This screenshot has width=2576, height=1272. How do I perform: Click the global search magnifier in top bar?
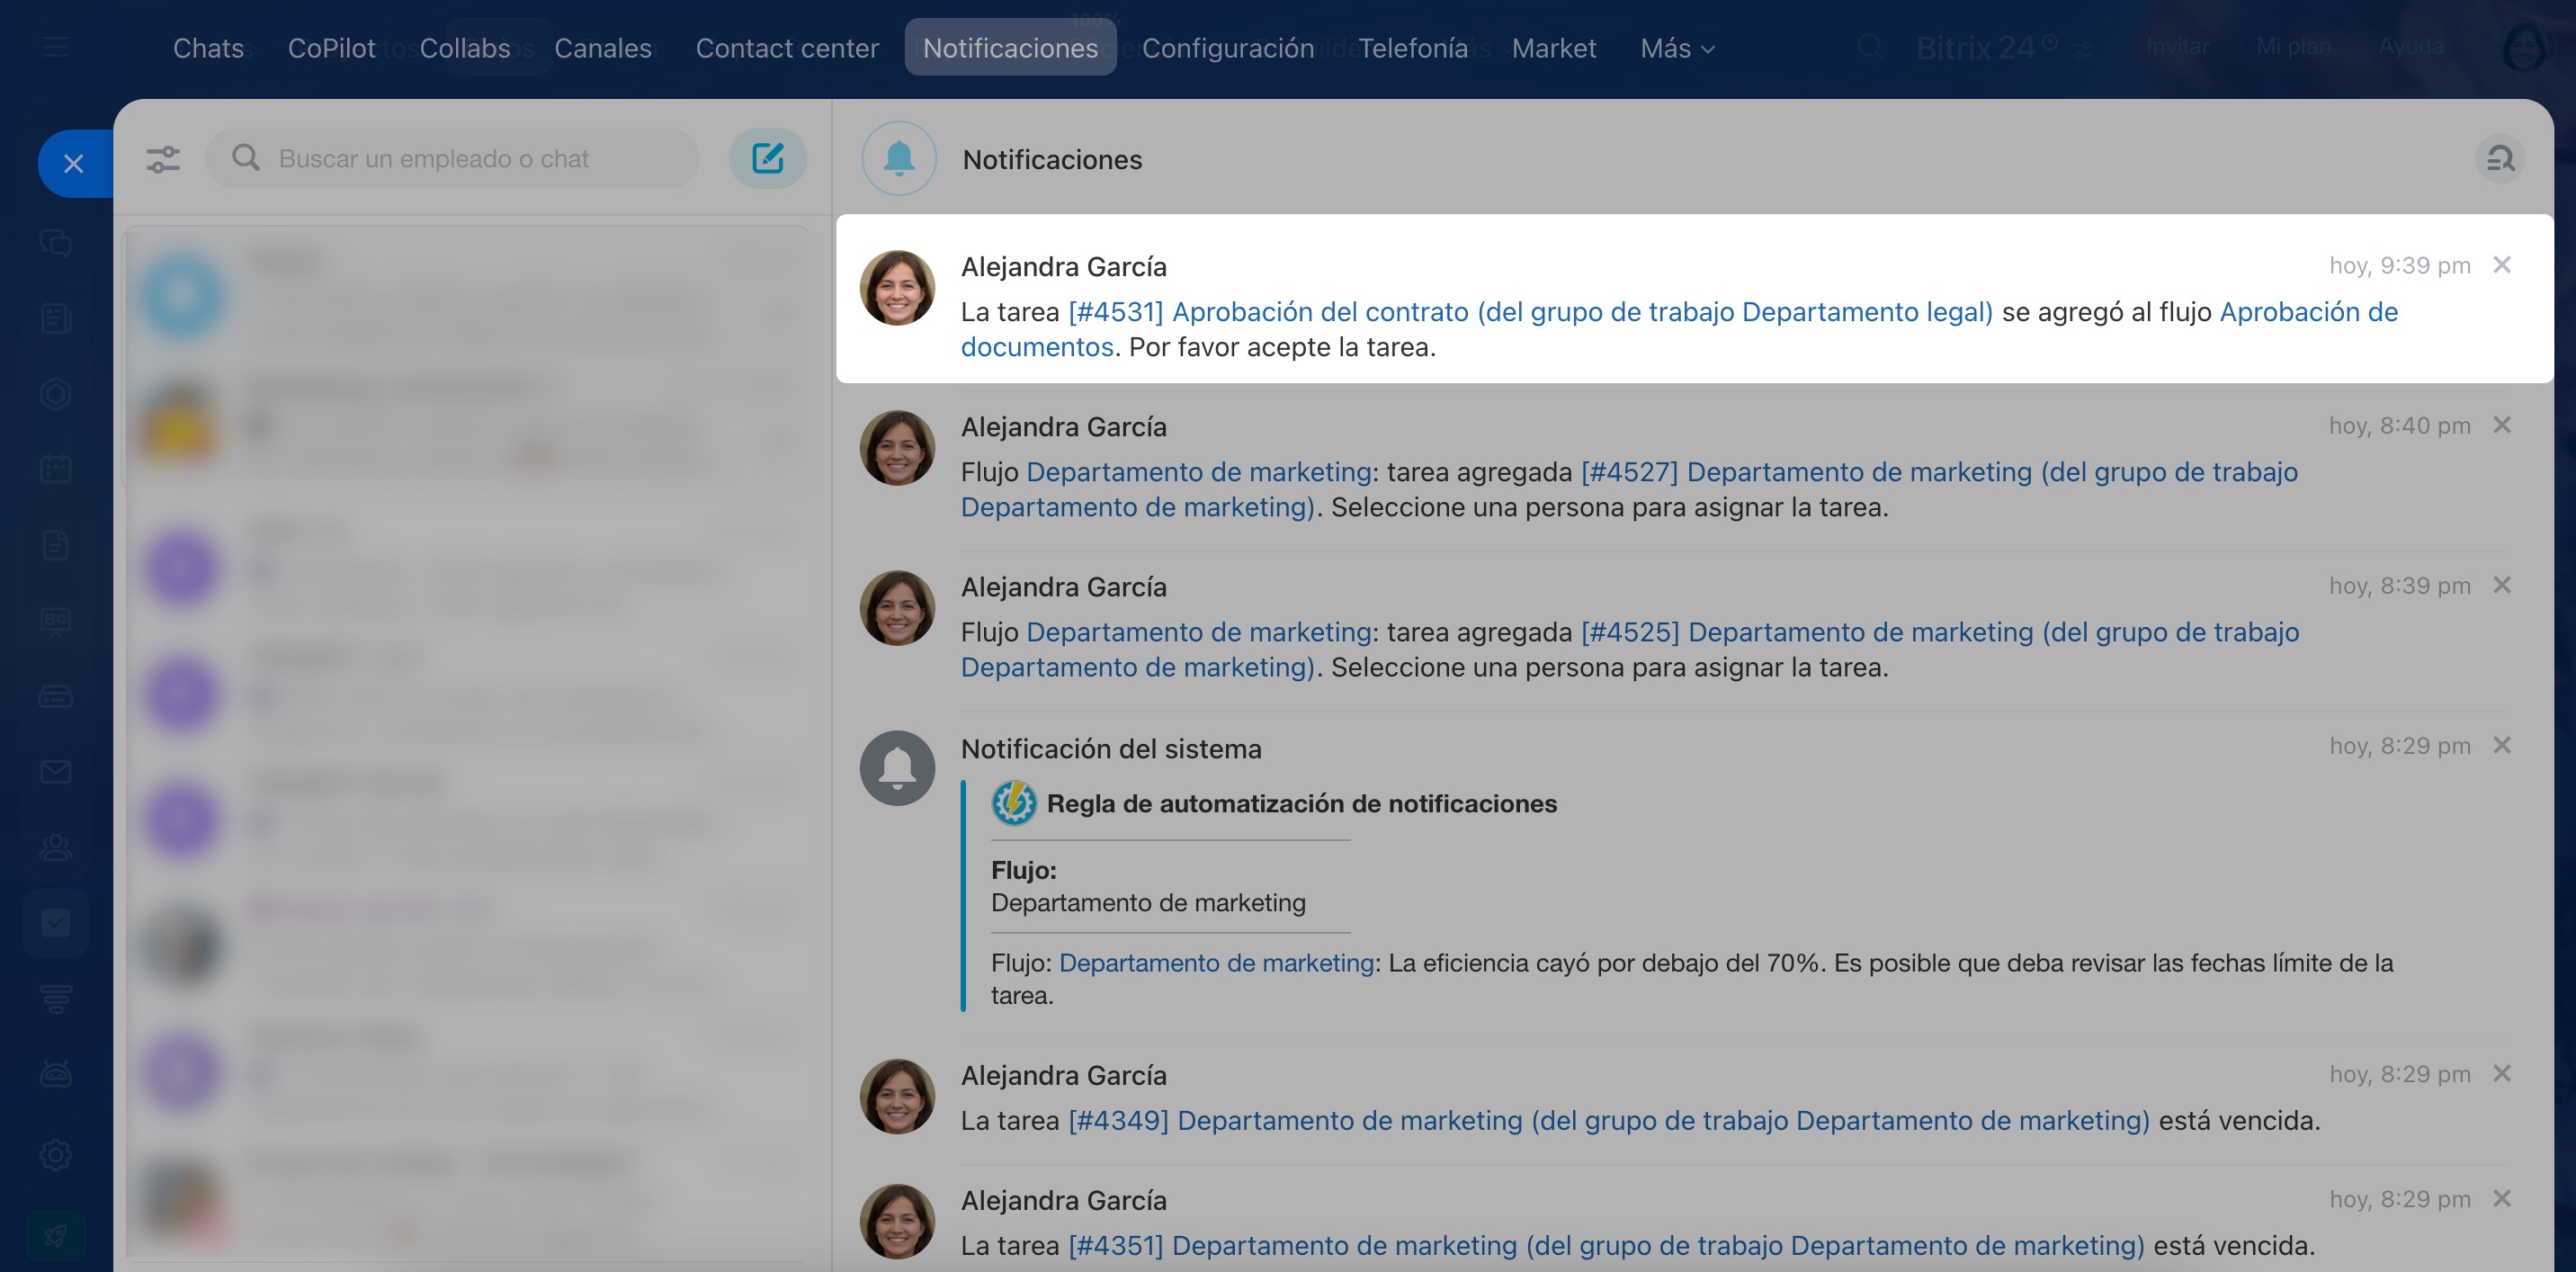click(1870, 47)
